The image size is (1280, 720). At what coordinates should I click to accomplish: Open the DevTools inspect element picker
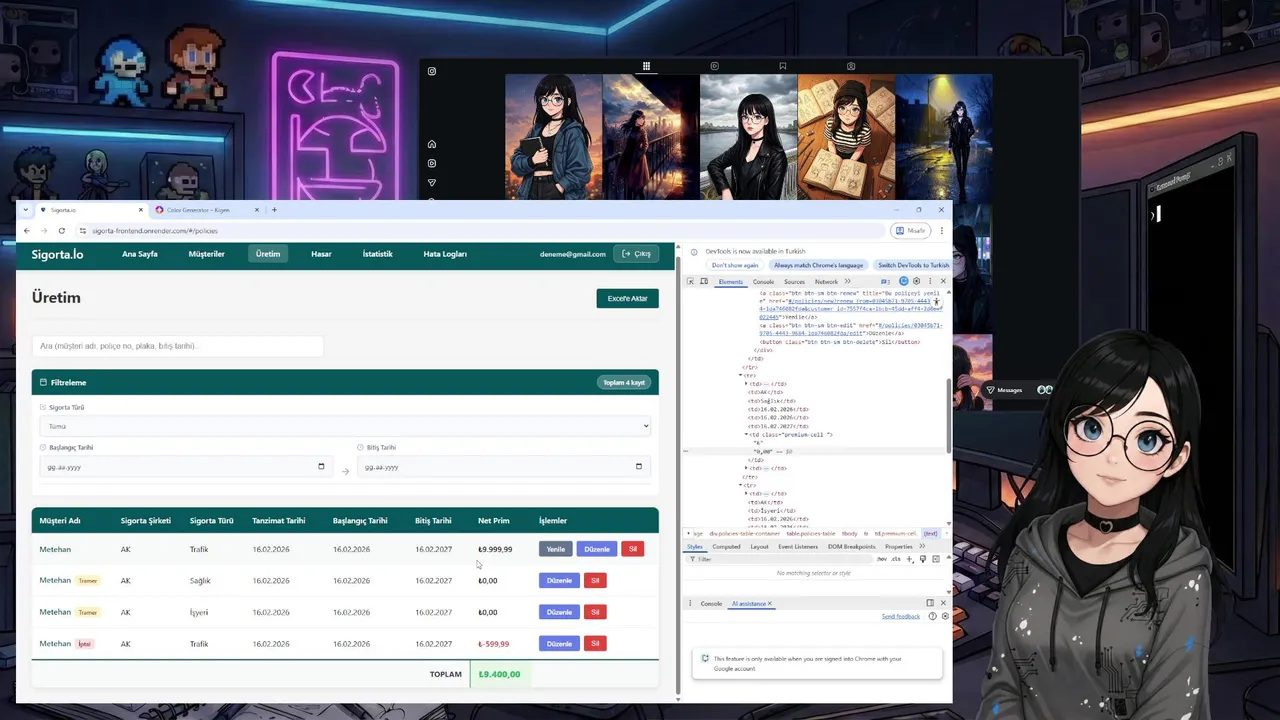(x=690, y=281)
